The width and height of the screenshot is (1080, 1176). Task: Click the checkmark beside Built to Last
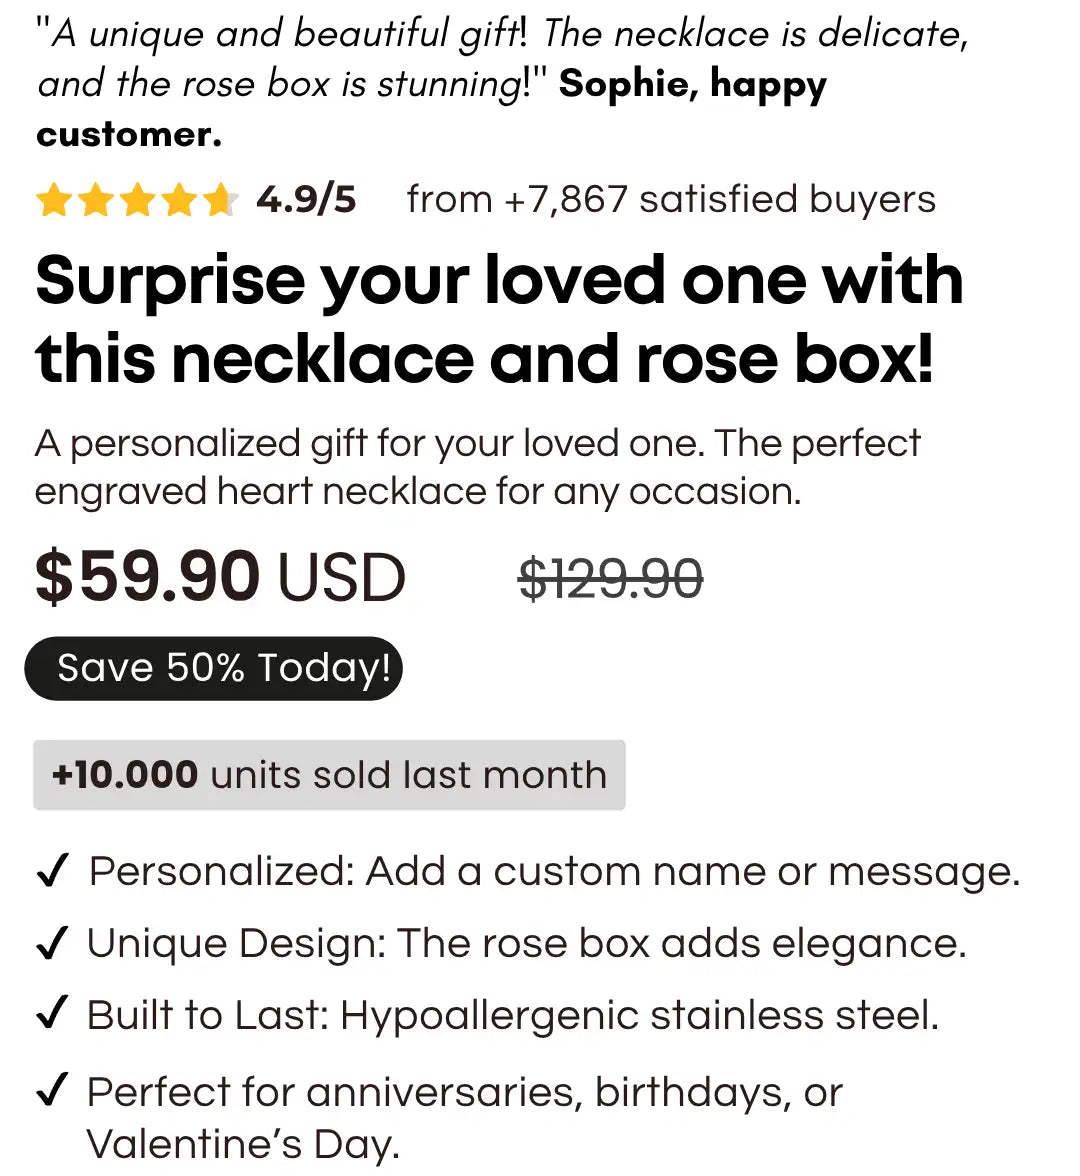pos(51,1014)
